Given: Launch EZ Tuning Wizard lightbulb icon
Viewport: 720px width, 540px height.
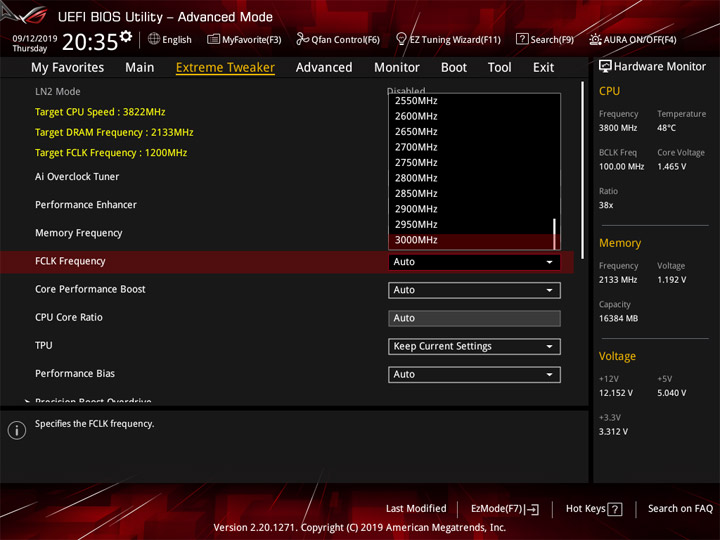Looking at the screenshot, I should coord(401,39).
